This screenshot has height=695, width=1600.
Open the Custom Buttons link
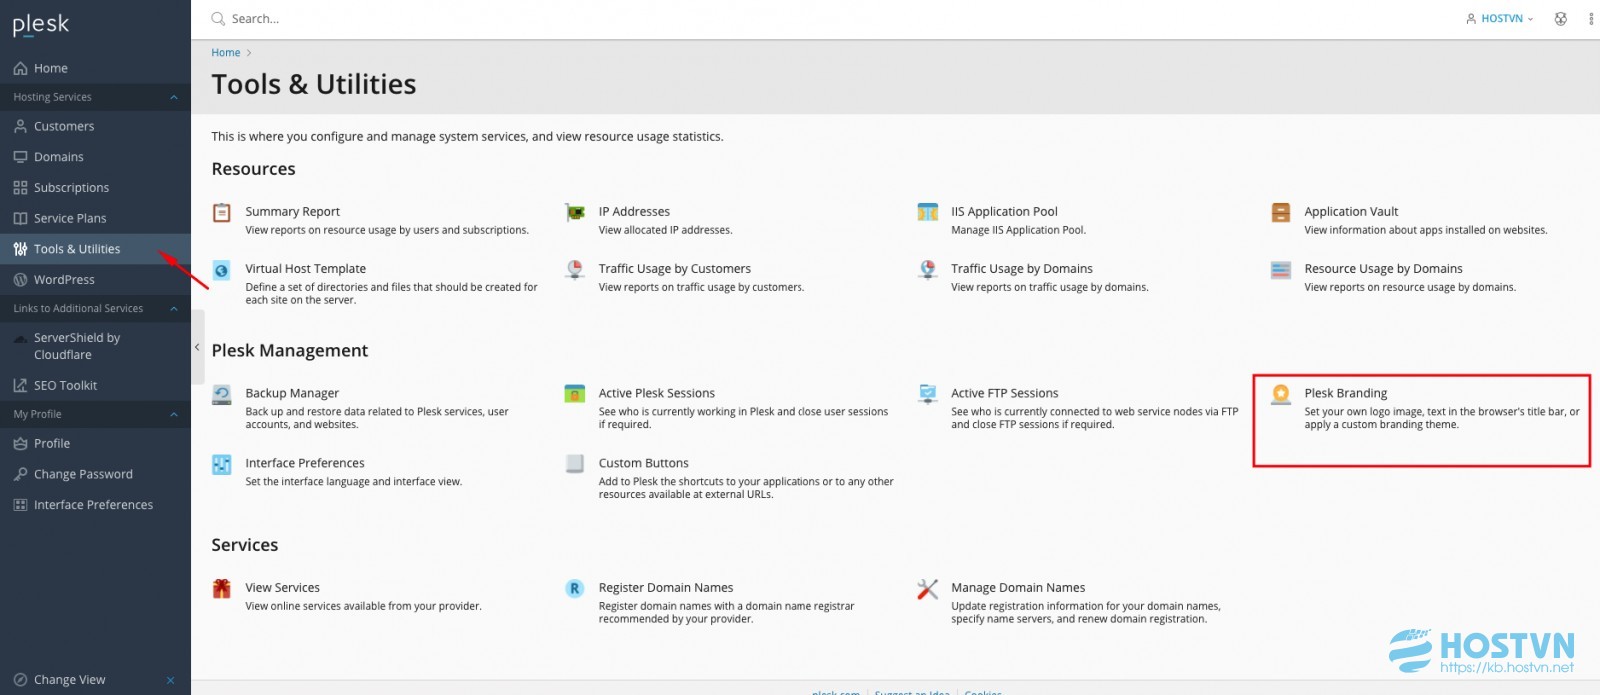coord(643,463)
